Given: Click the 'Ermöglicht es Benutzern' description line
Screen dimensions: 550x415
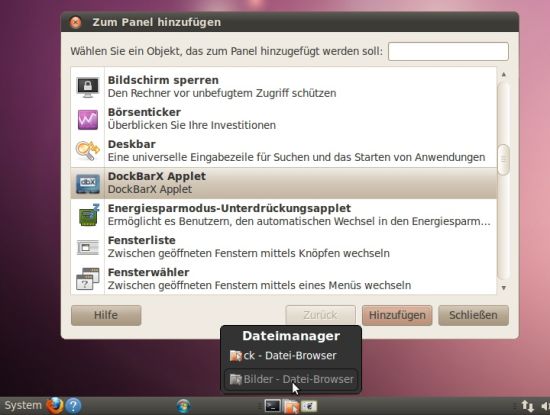Looking at the screenshot, I should point(299,221).
